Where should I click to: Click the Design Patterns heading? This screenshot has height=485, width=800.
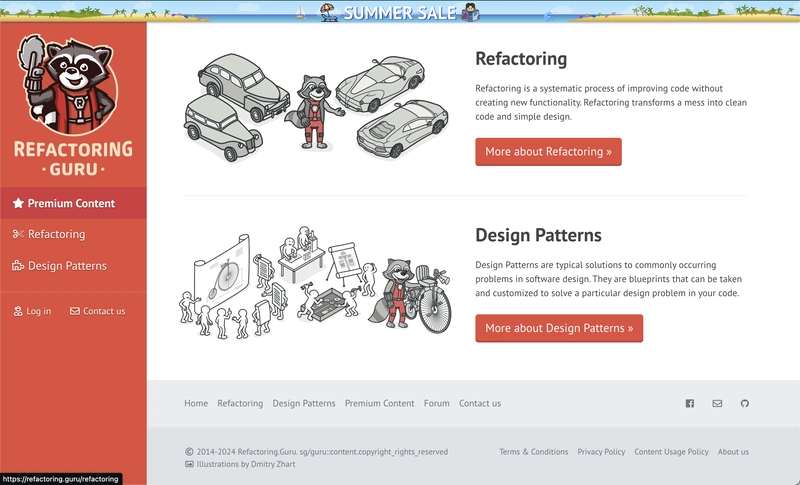(538, 235)
